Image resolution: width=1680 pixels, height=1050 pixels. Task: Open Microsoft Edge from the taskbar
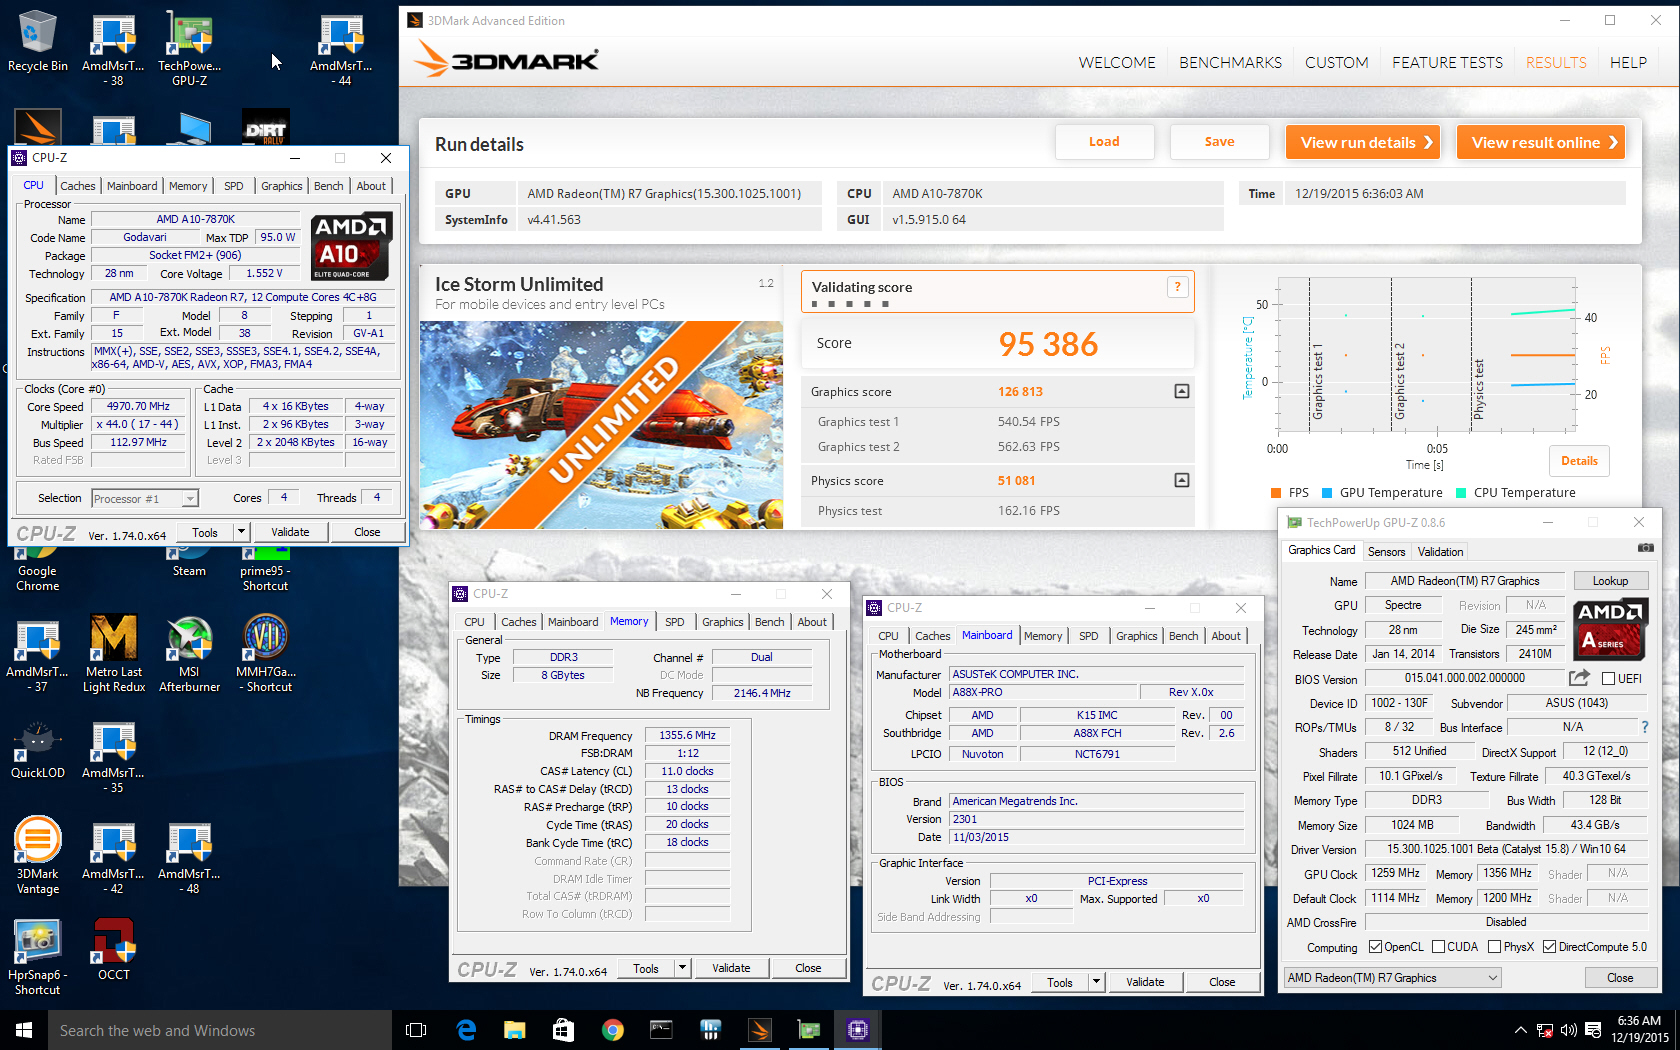point(466,1030)
